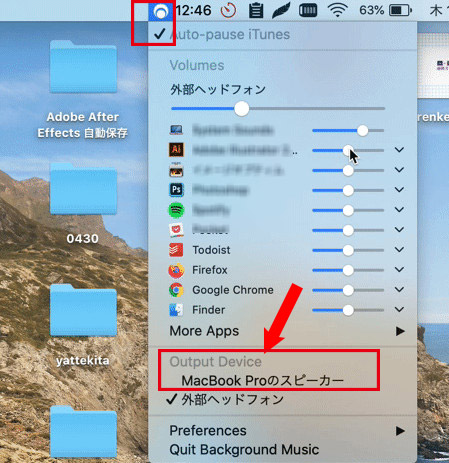Open the More Apps submenu

(282, 331)
